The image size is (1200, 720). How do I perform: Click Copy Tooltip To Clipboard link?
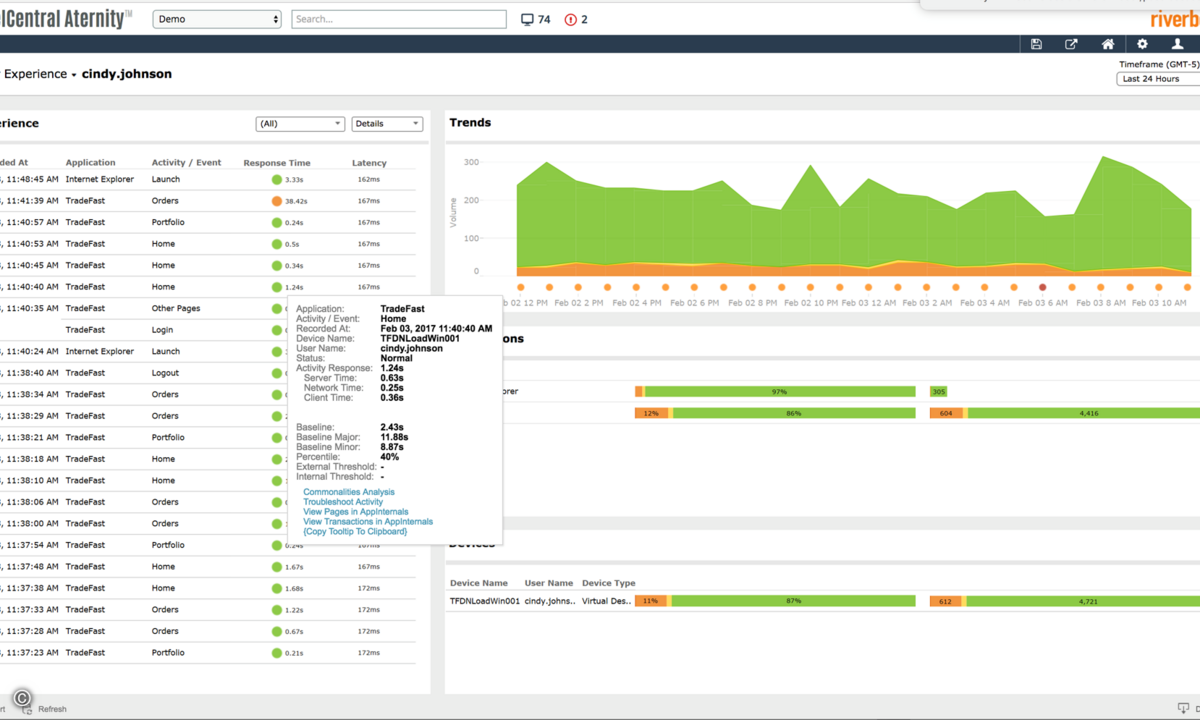(x=355, y=532)
